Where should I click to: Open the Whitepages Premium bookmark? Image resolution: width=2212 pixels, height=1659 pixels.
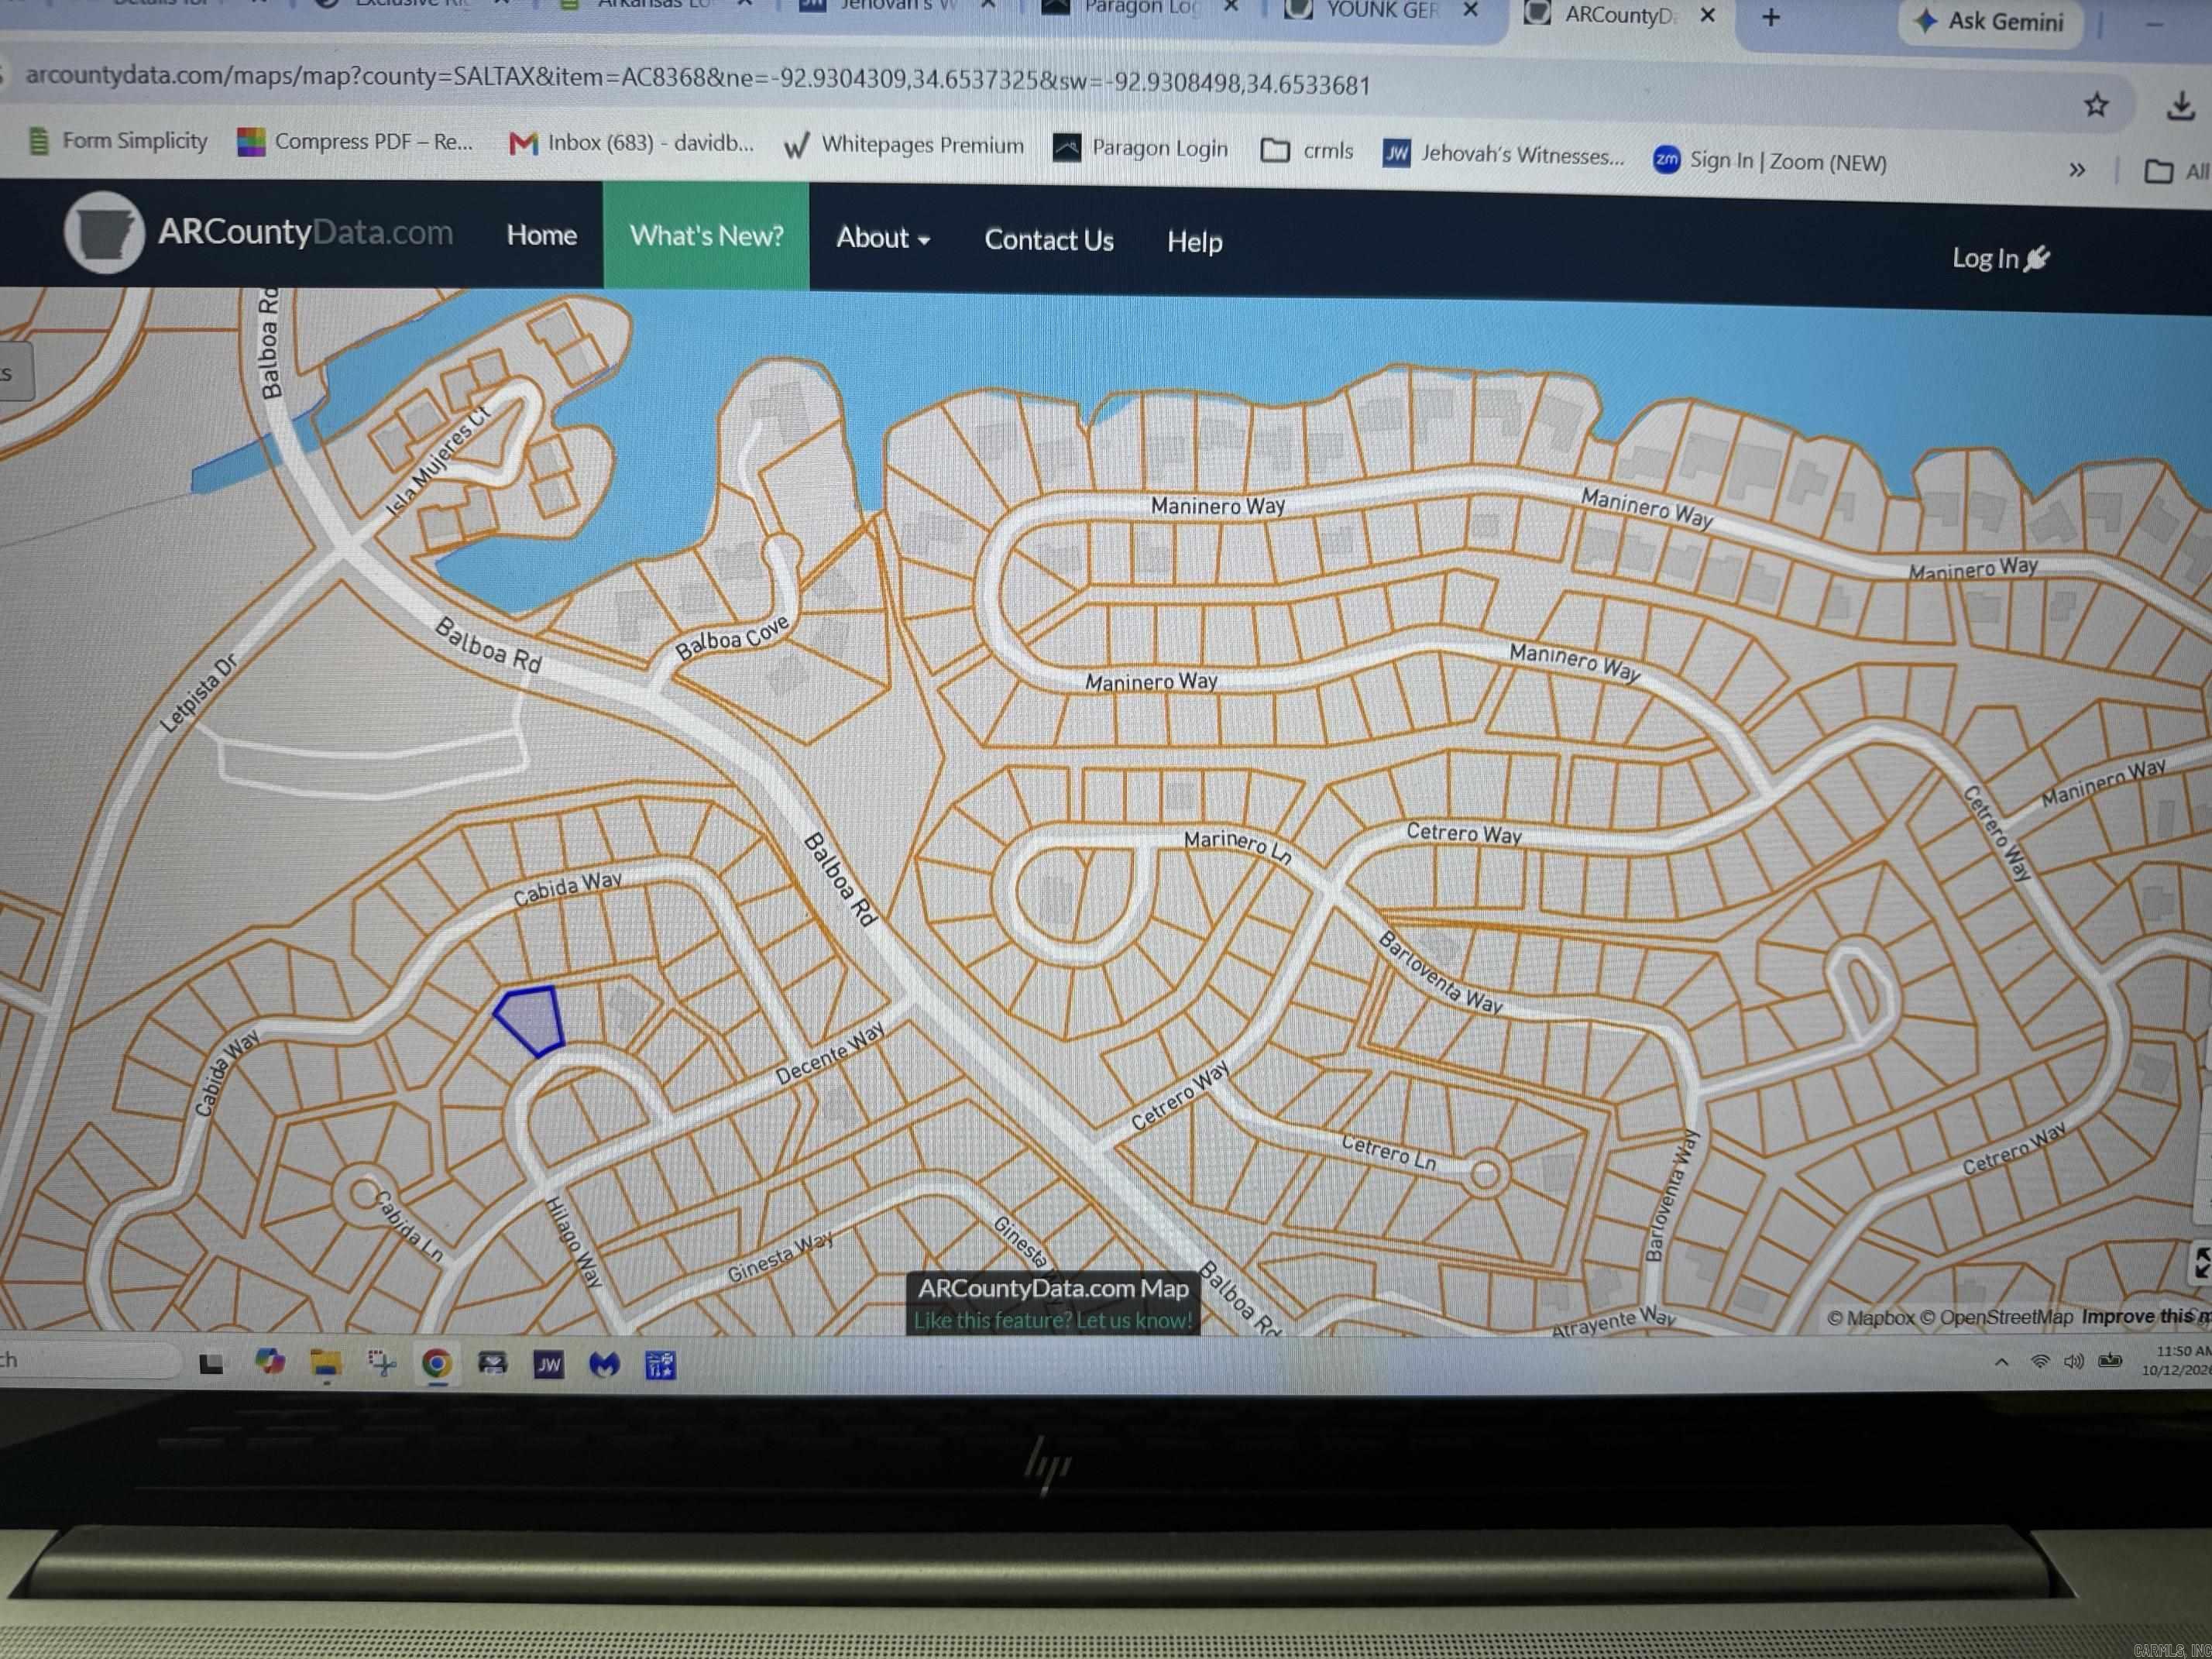903,146
